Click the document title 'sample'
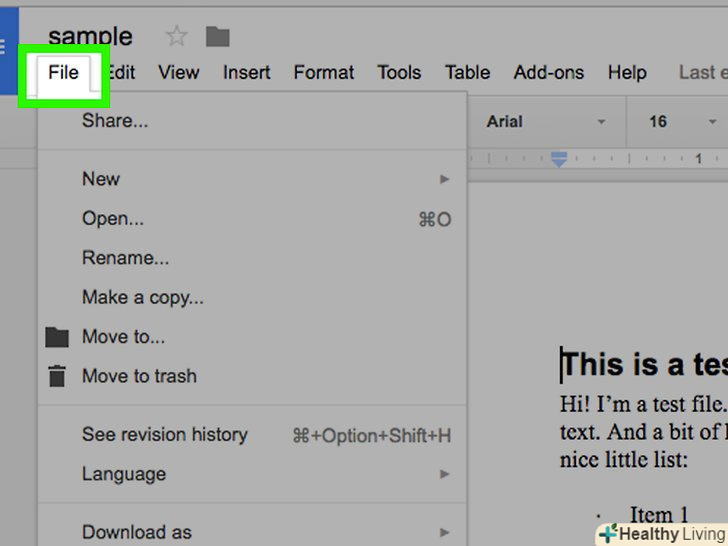Image resolution: width=728 pixels, height=546 pixels. click(x=91, y=36)
